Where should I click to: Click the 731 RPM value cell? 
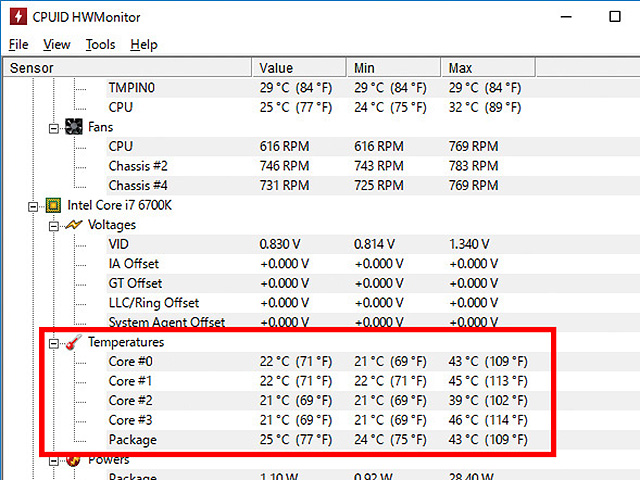coord(284,186)
